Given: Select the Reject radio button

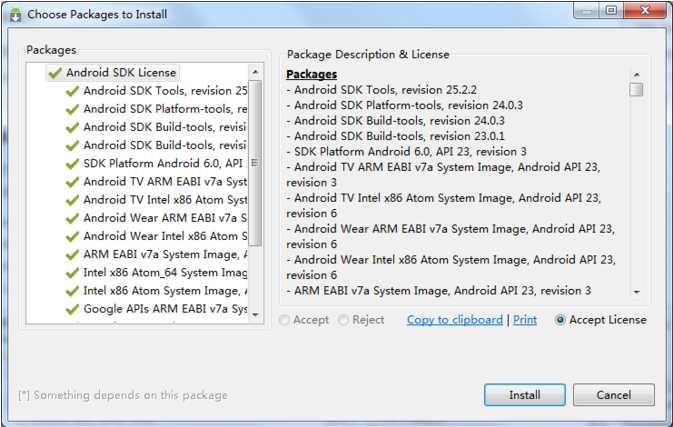Looking at the screenshot, I should click(343, 320).
